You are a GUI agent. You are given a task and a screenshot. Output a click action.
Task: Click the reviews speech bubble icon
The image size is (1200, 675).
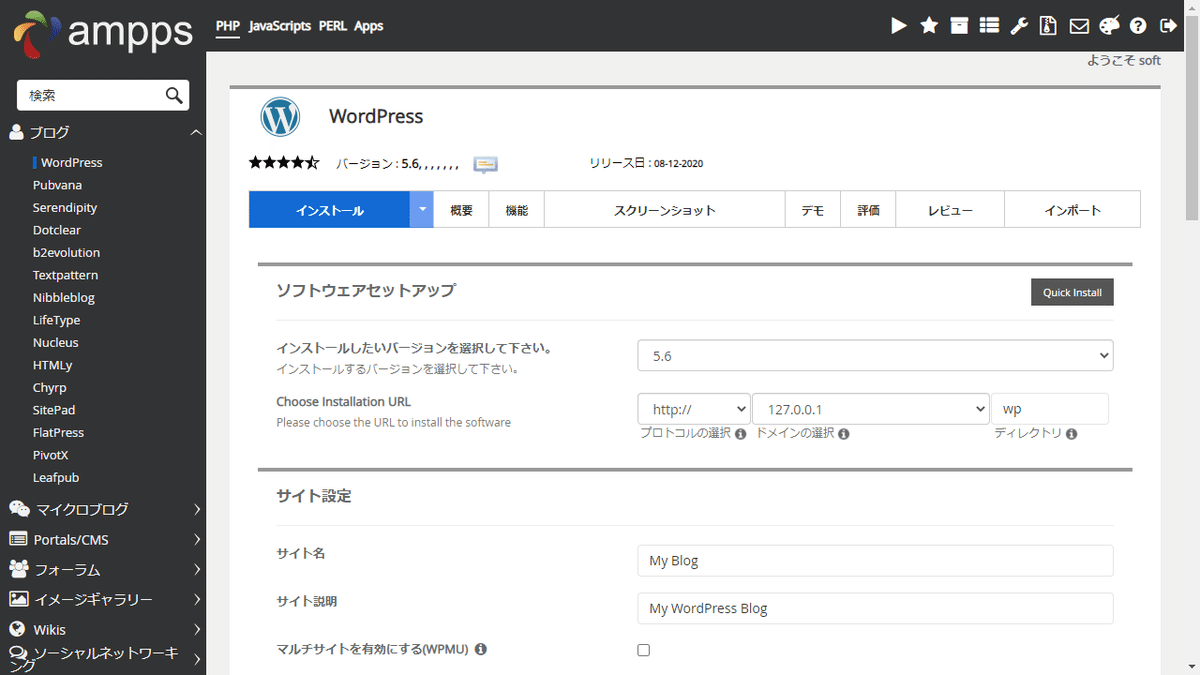coord(486,164)
